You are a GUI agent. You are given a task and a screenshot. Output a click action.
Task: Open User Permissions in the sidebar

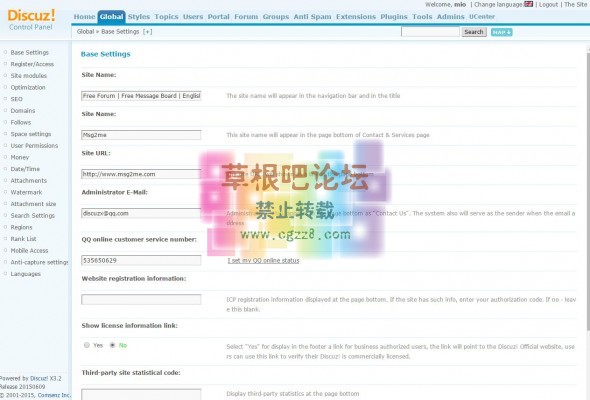coord(34,146)
